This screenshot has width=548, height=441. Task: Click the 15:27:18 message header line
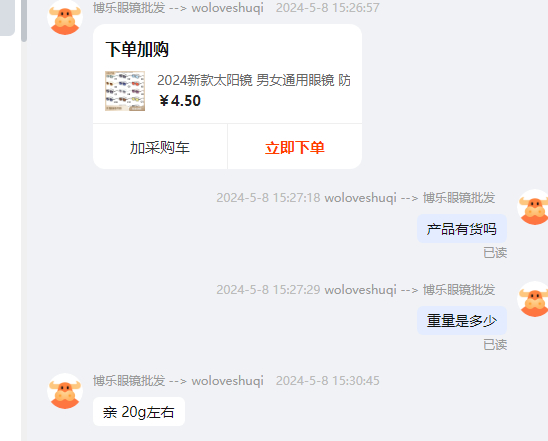click(x=355, y=198)
